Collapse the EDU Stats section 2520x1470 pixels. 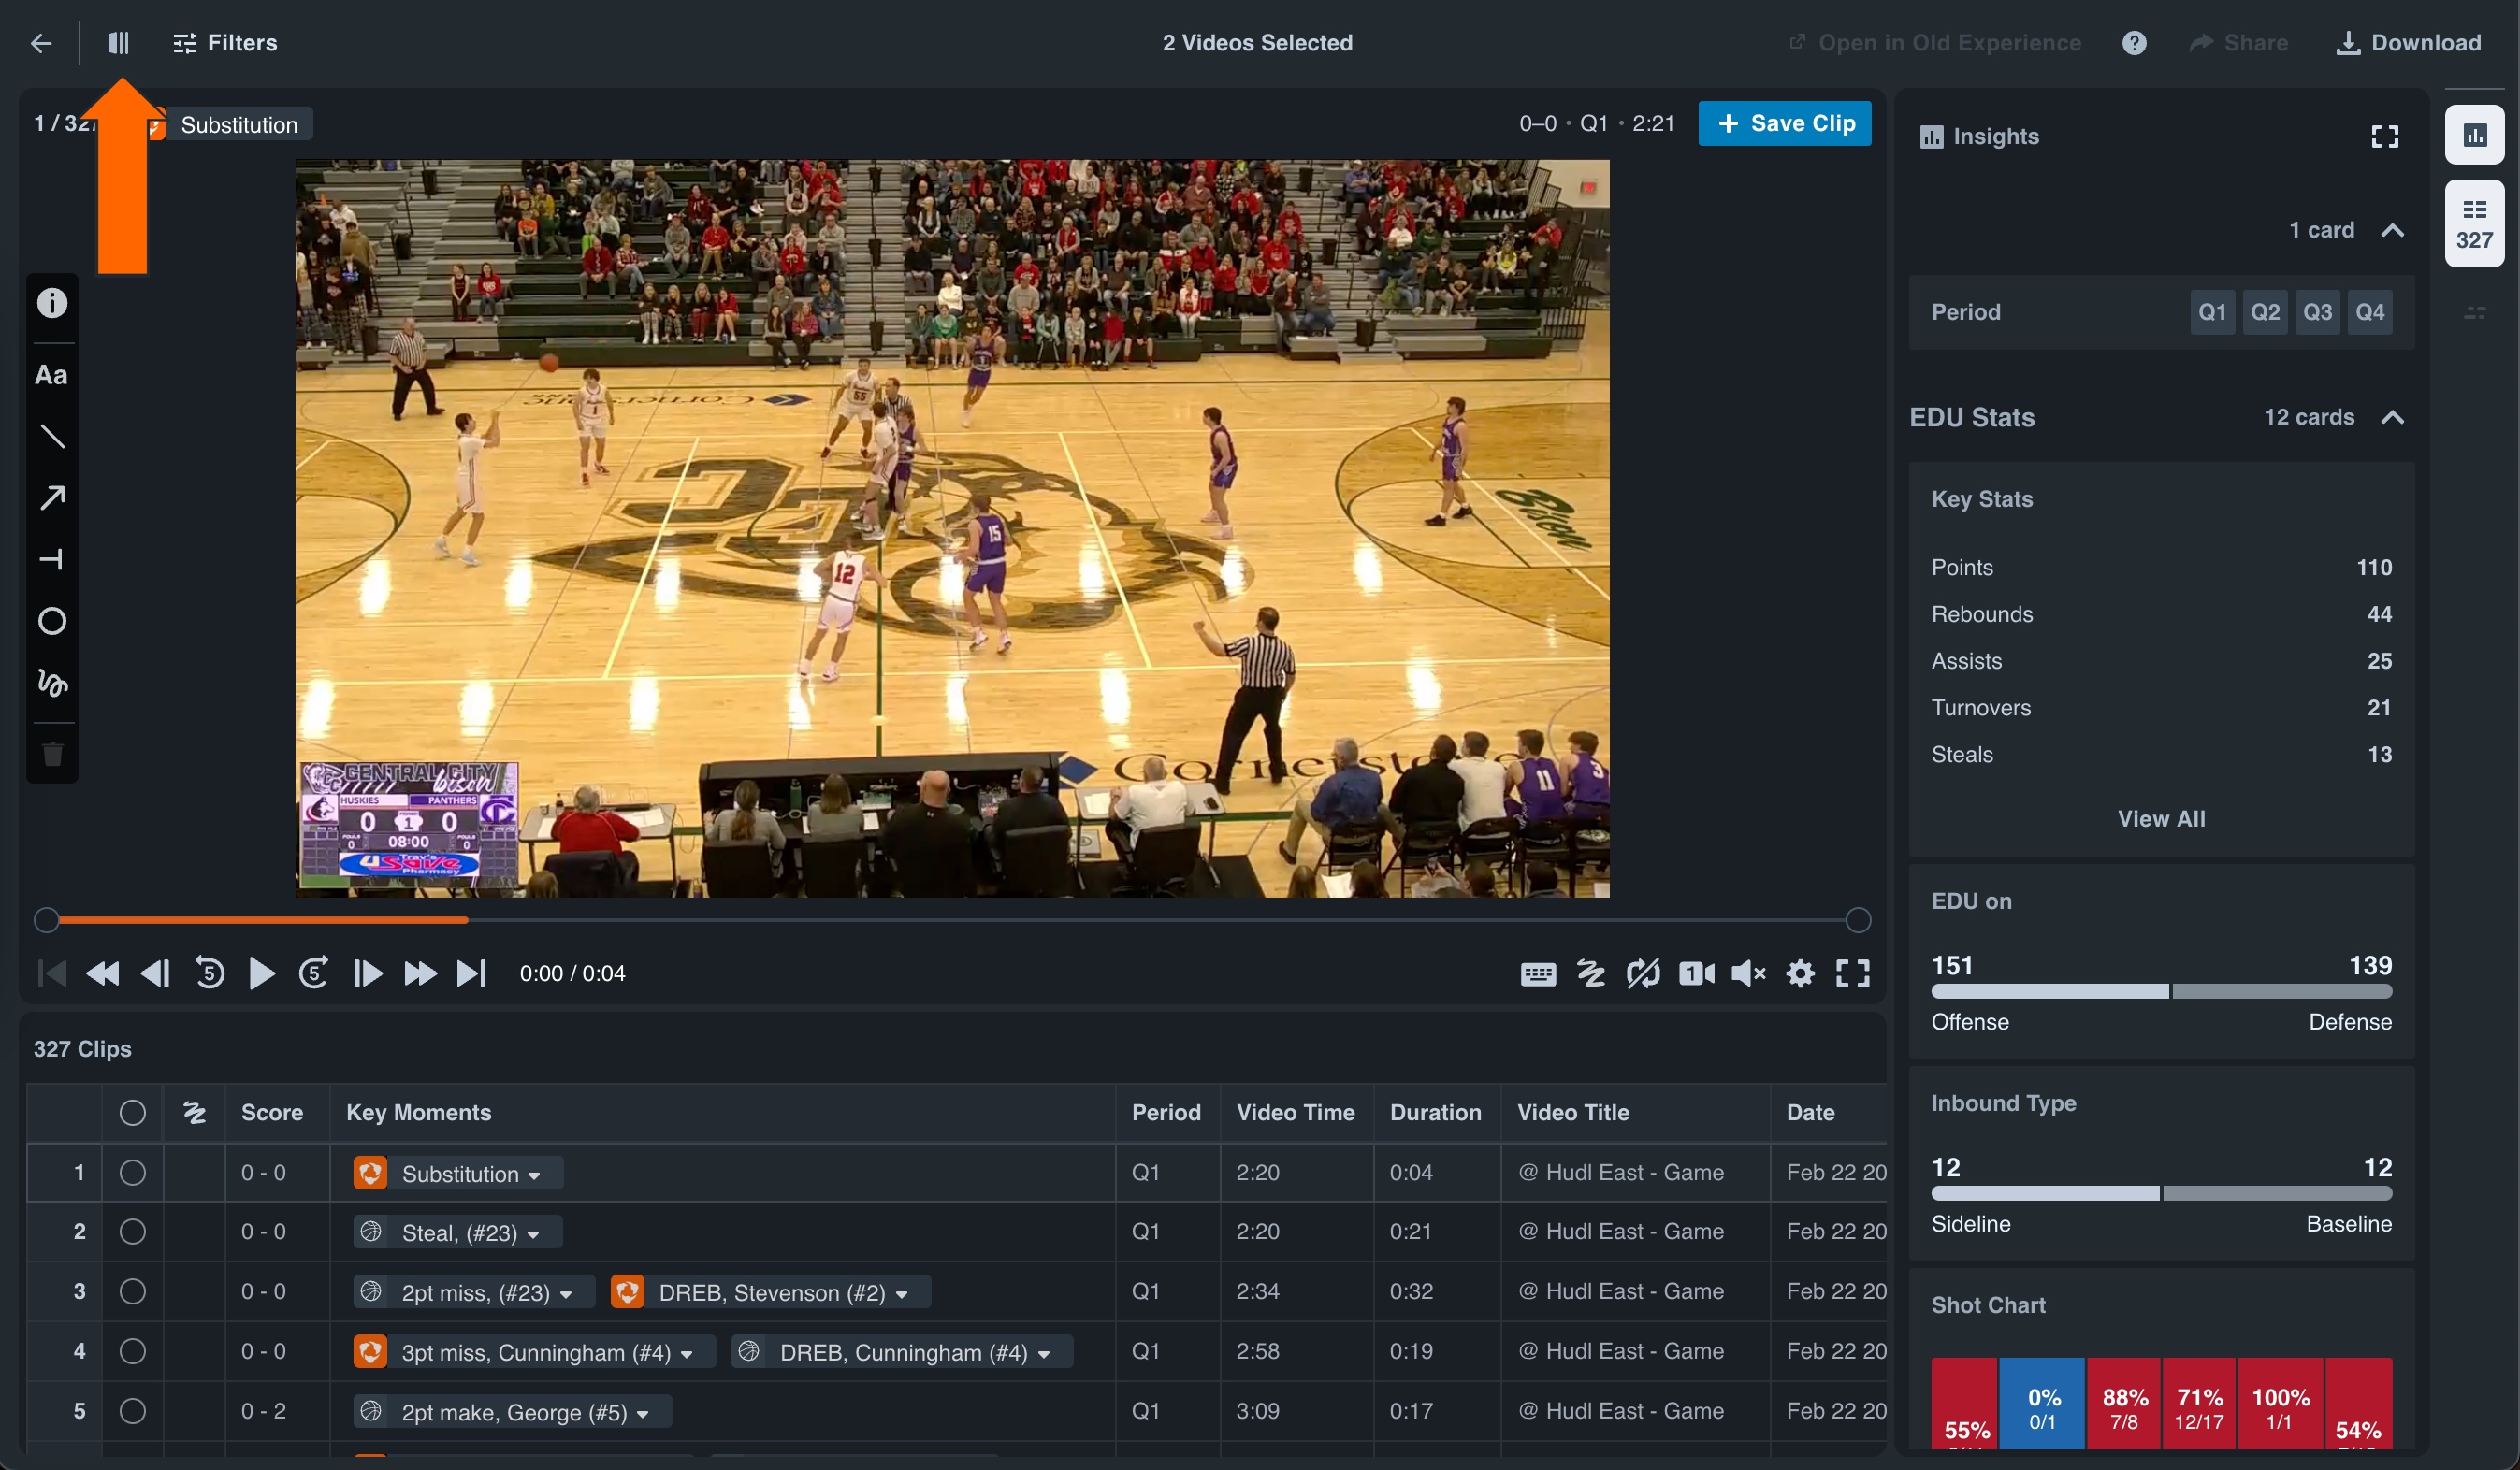[x=2393, y=417]
